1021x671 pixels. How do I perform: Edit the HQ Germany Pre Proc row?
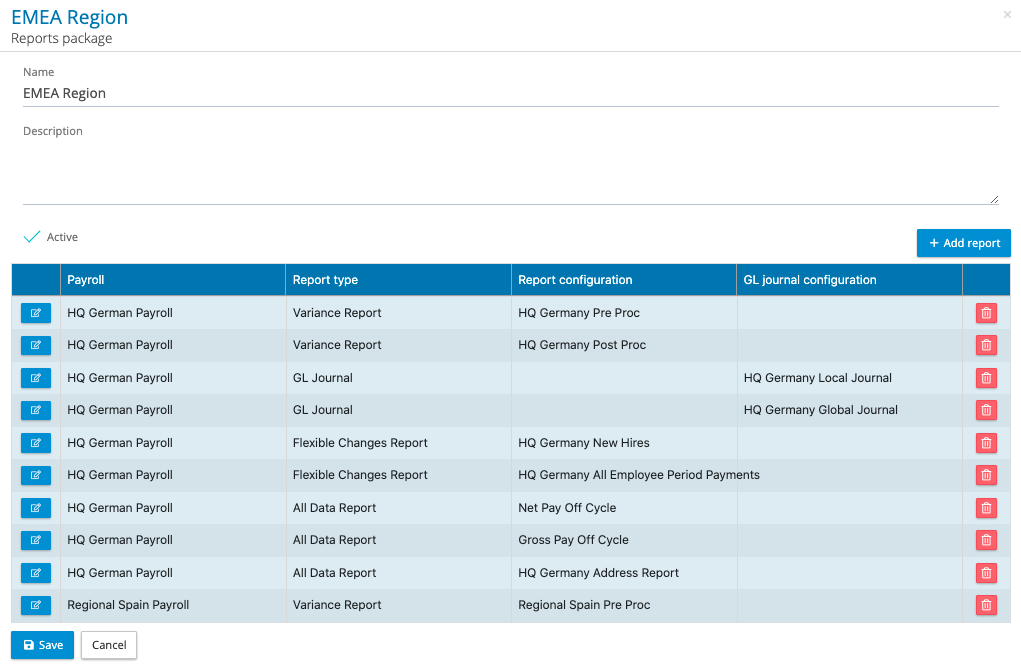[36, 313]
